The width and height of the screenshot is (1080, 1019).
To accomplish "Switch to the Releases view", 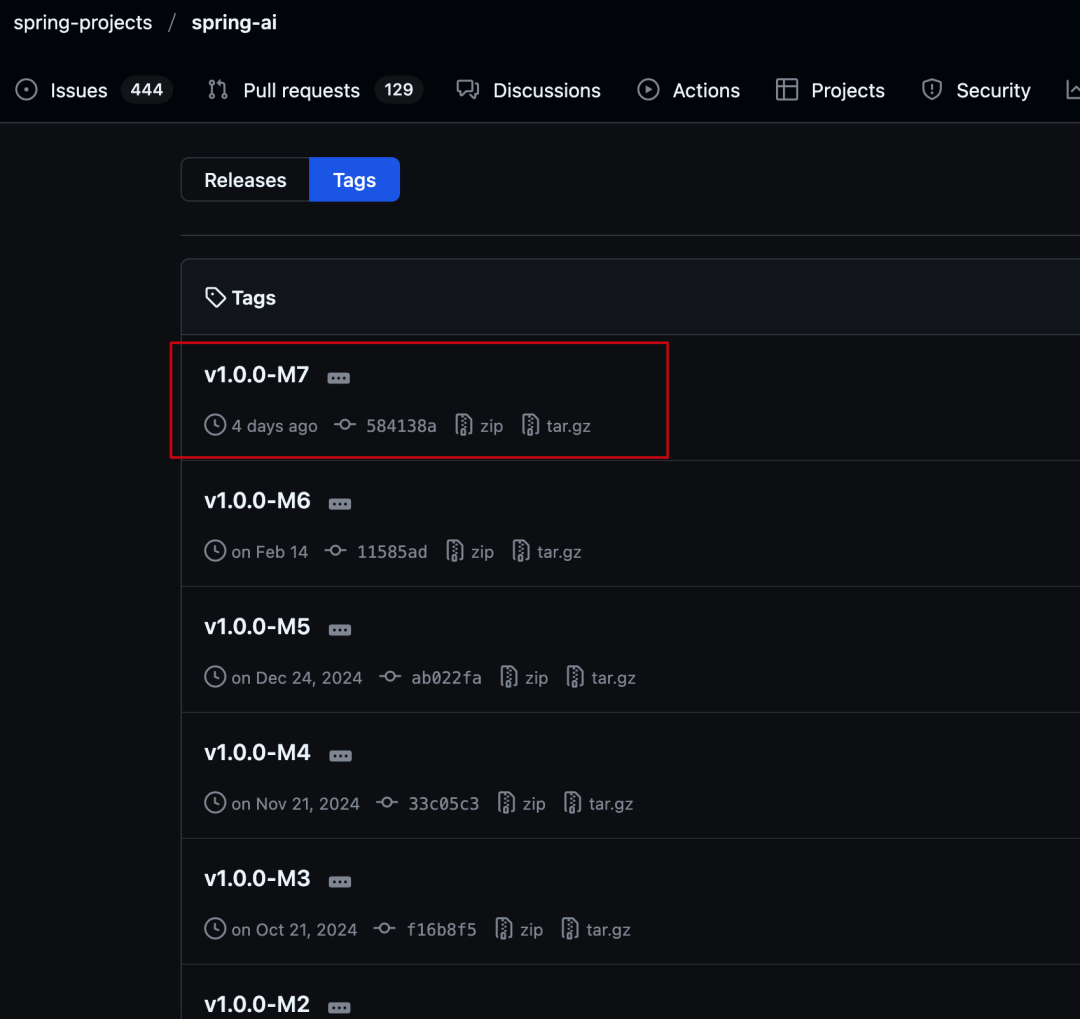I will point(245,180).
